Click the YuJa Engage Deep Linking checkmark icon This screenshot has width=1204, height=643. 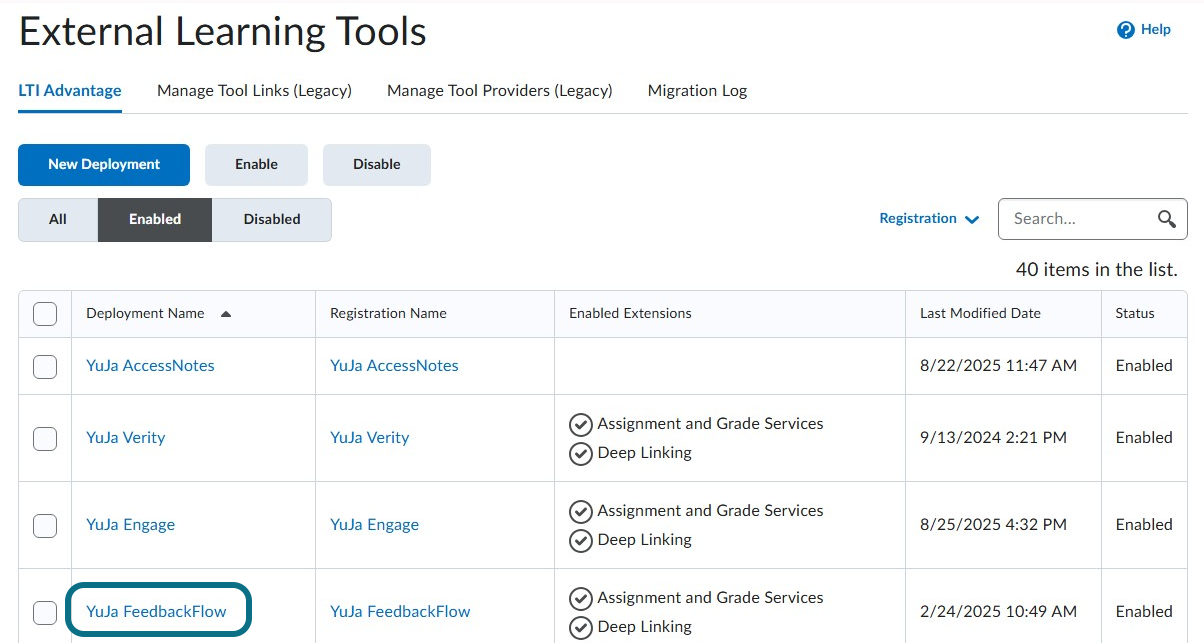pos(581,541)
